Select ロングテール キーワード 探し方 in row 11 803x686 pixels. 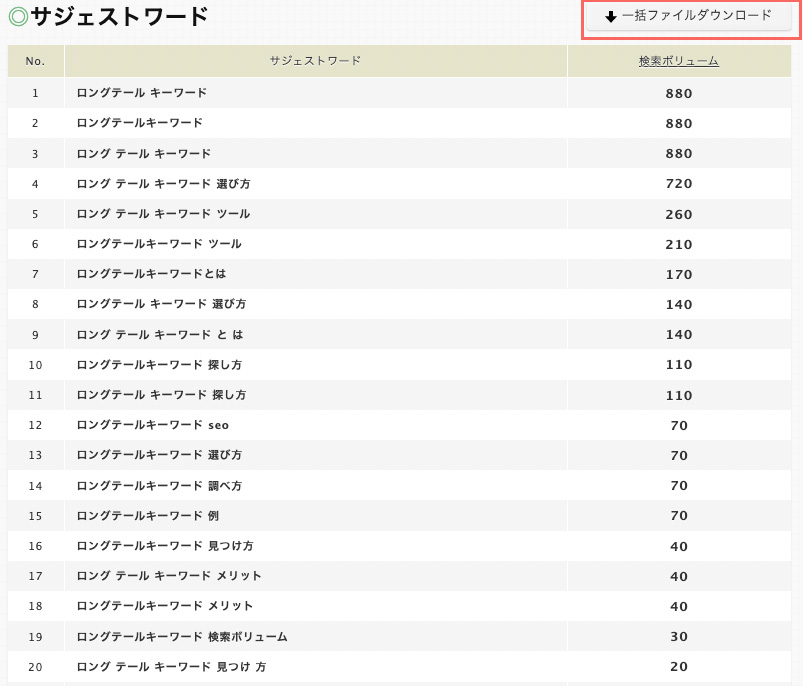(x=161, y=395)
